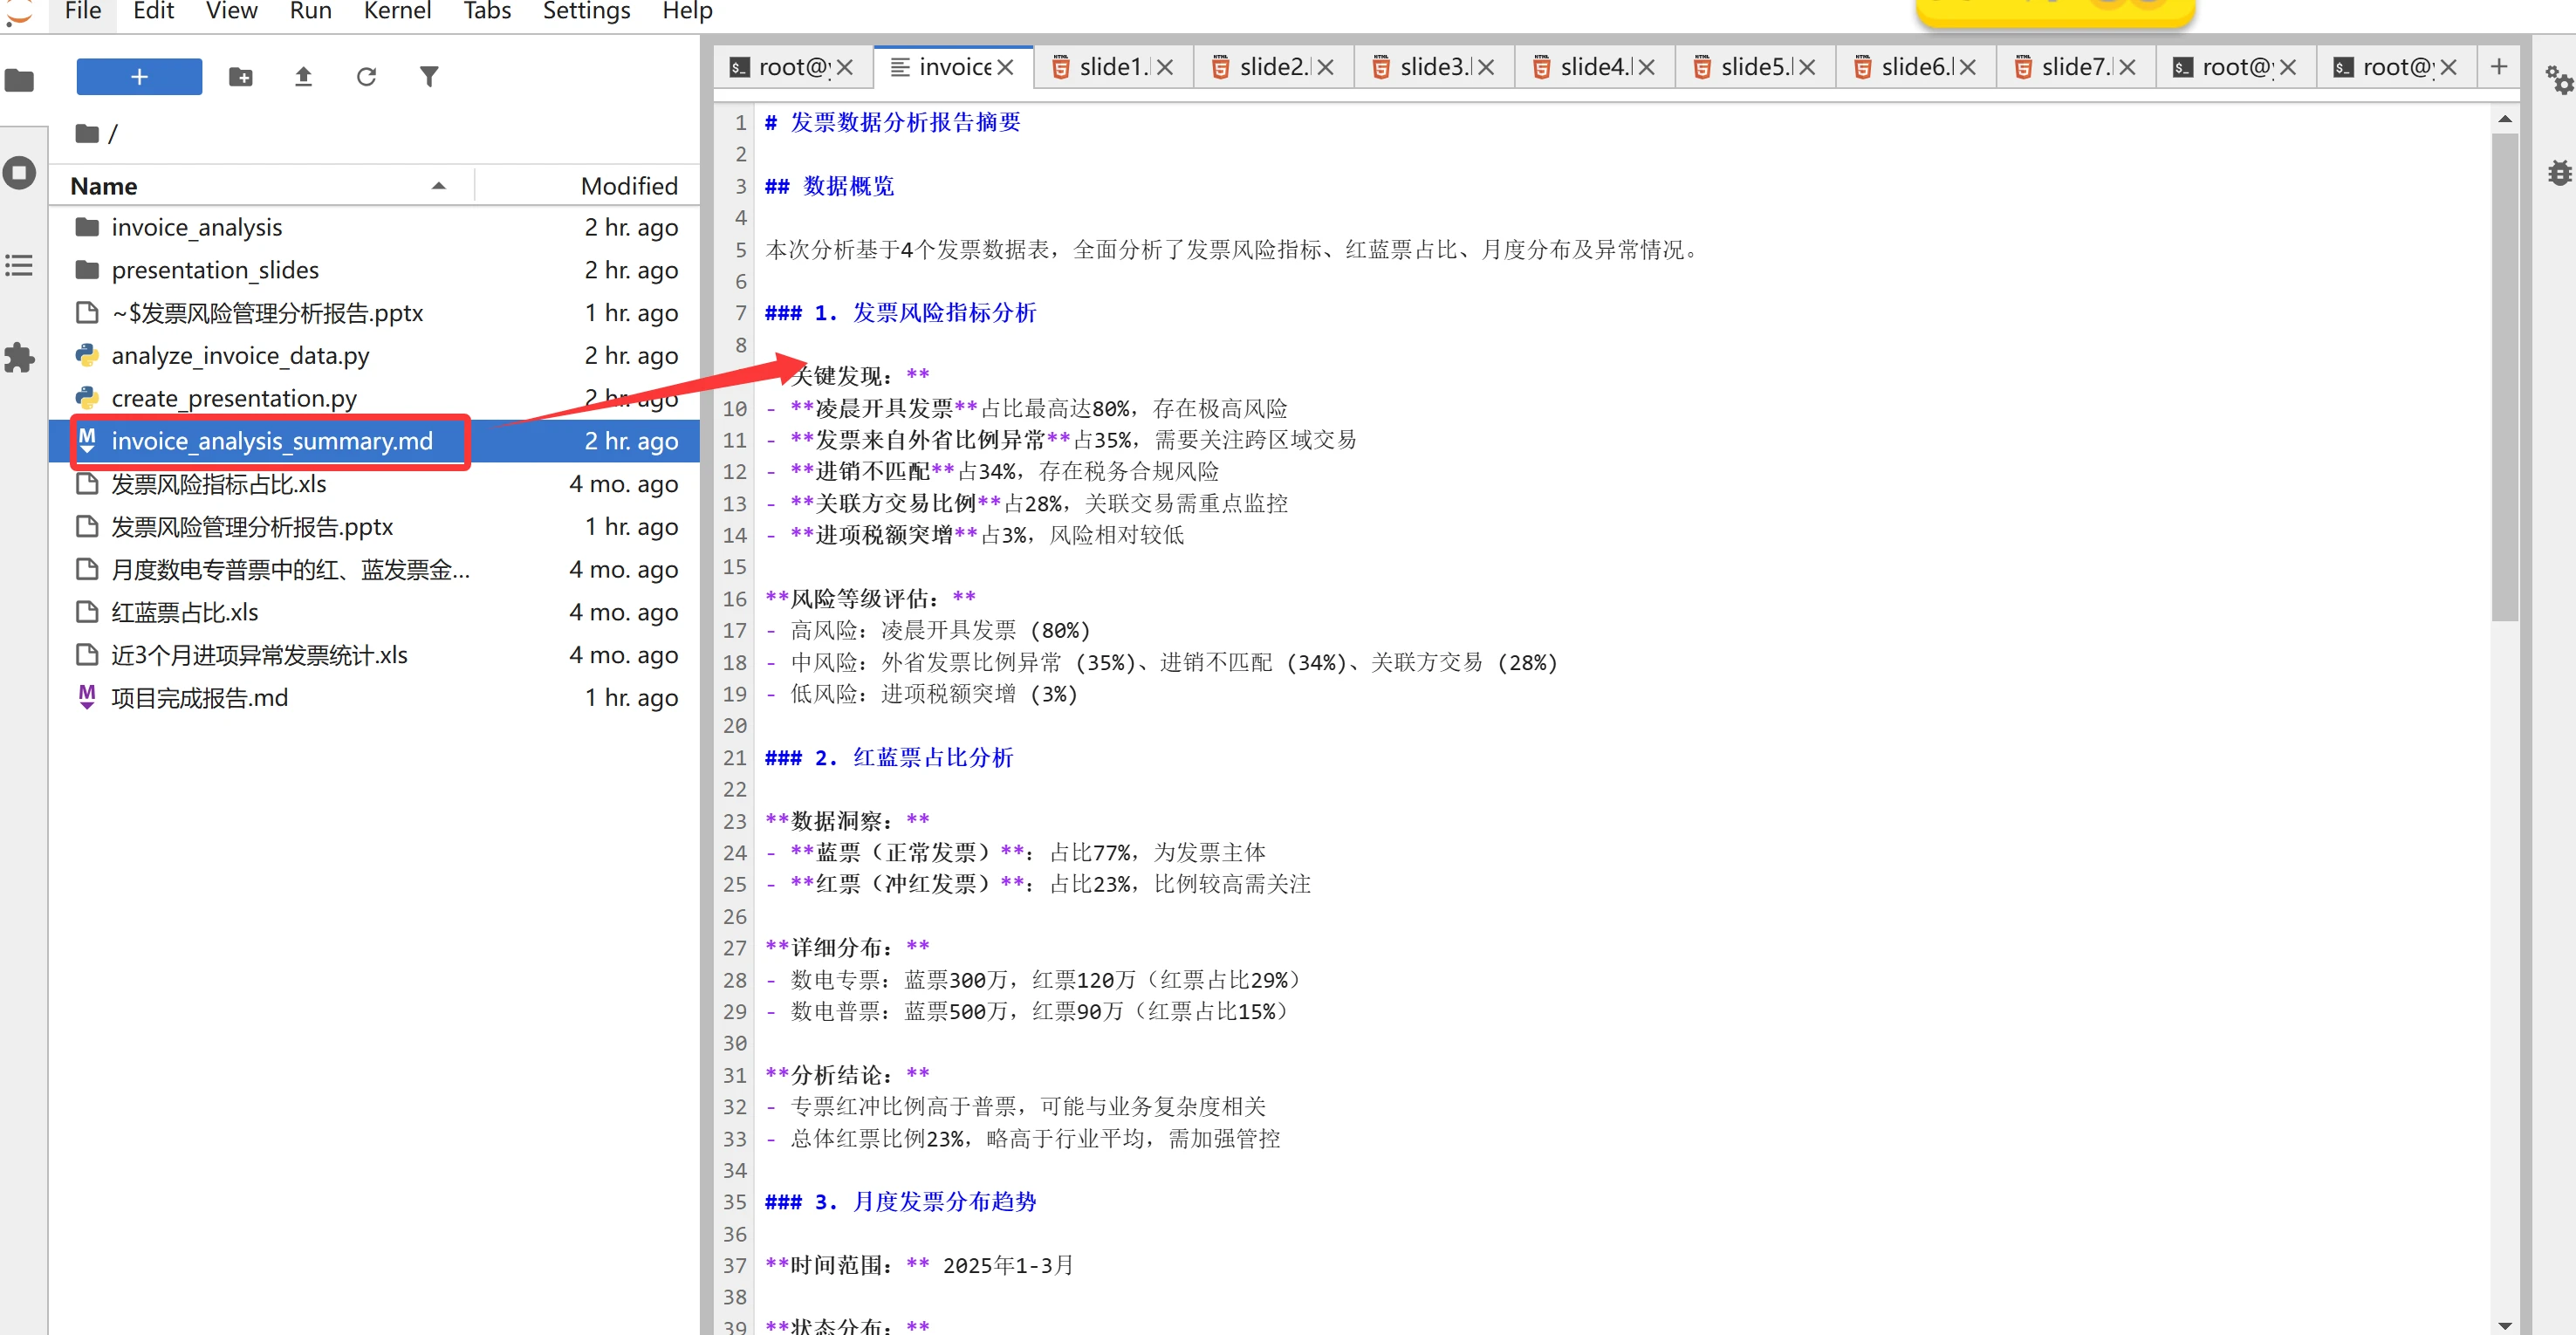Open the Kernel menu
Image resolution: width=2576 pixels, height=1335 pixels.
pos(396,12)
